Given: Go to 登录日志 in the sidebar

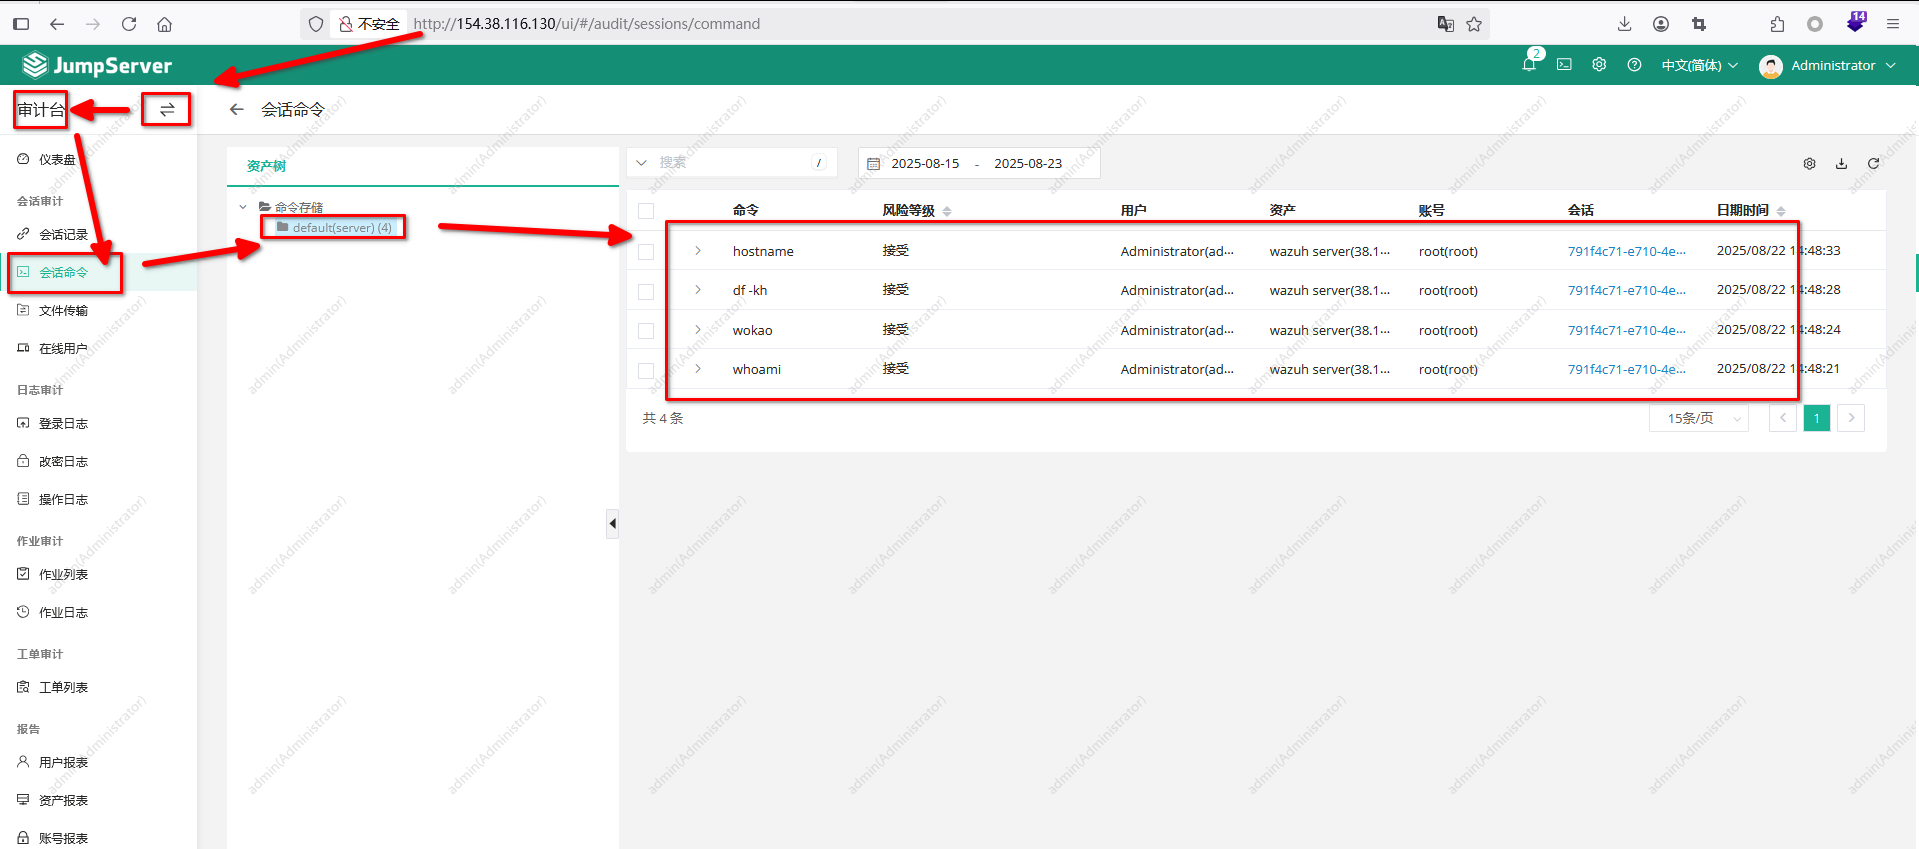Looking at the screenshot, I should coord(63,424).
